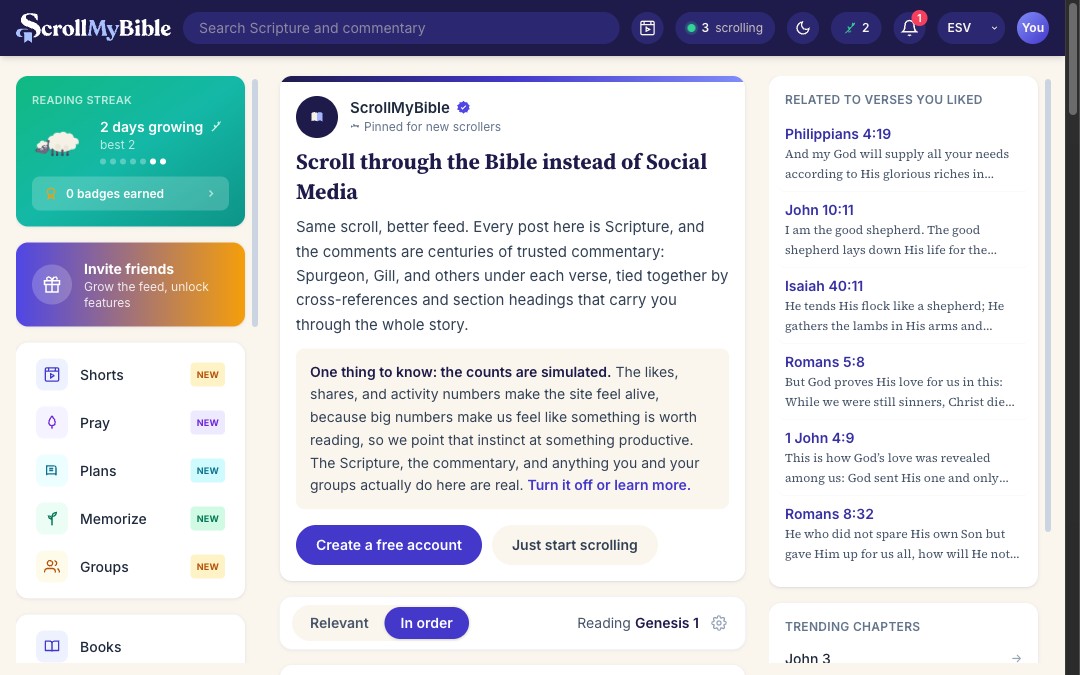This screenshot has width=1080, height=675.
Task: Click the Memorize sprout icon
Action: 52,519
